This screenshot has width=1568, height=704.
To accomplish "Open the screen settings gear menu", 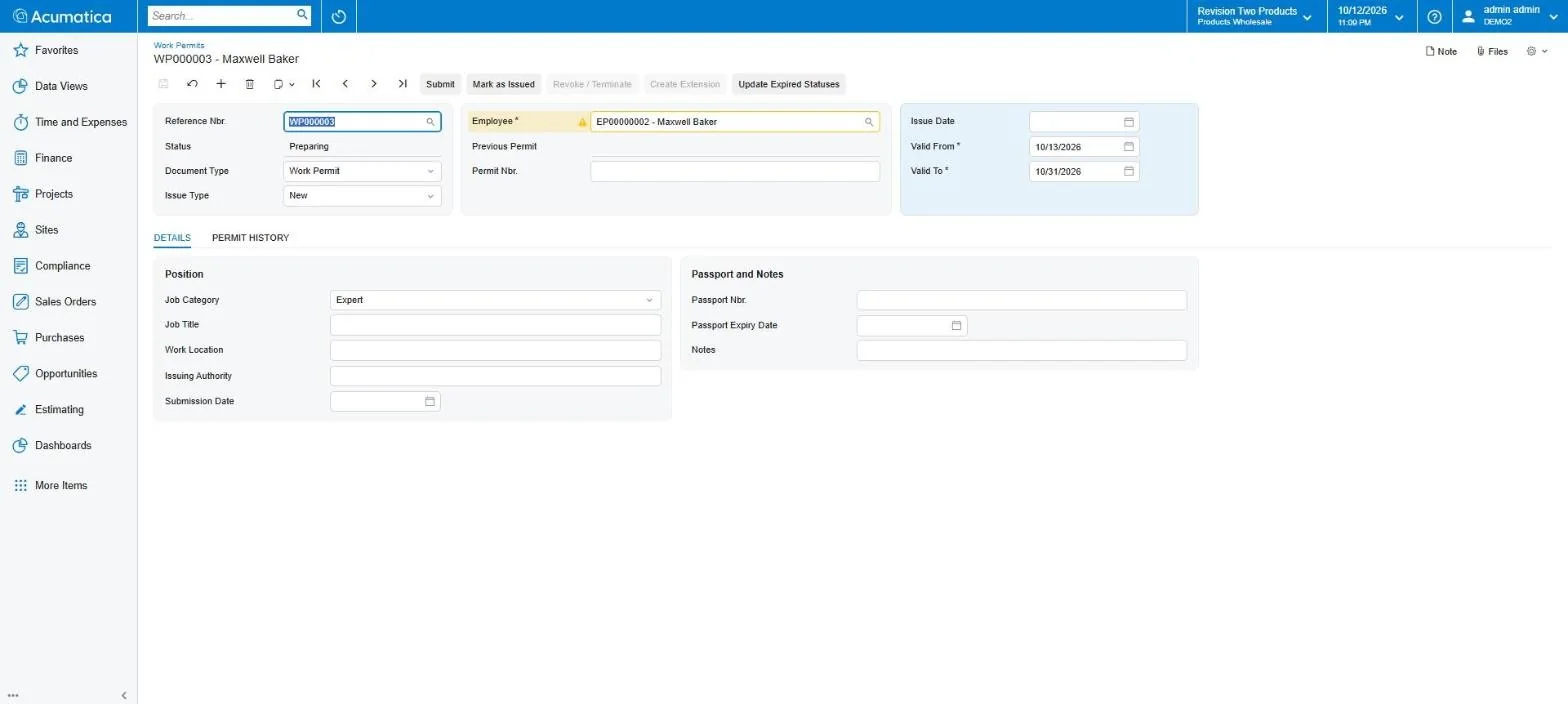I will [x=1537, y=51].
